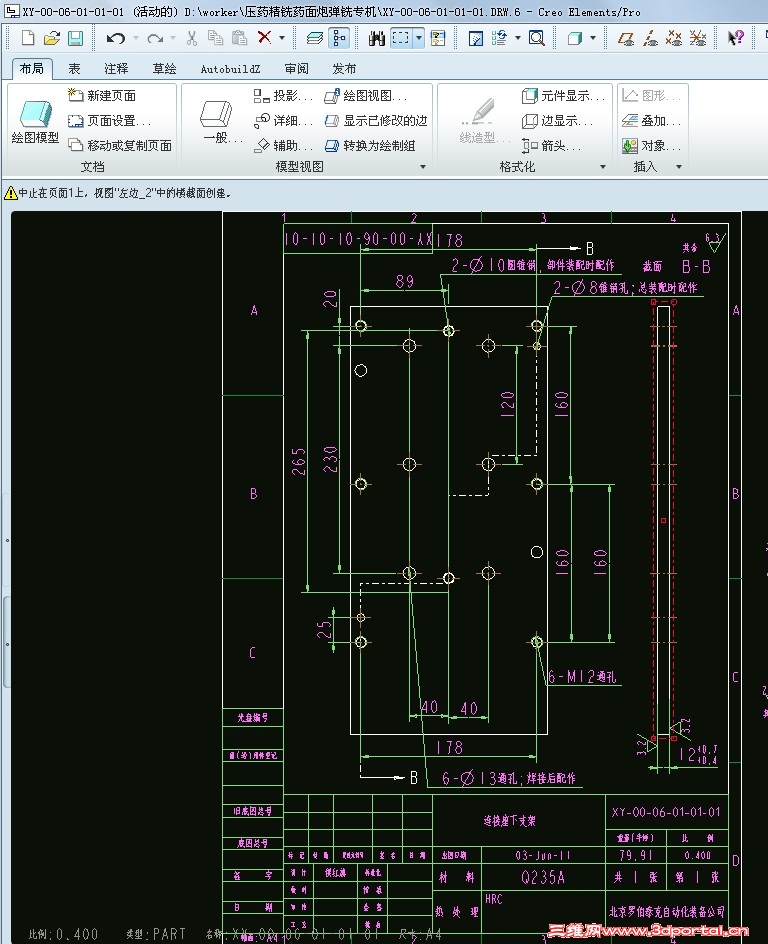Click the context help pointer icon
This screenshot has width=768, height=944.
click(735, 38)
